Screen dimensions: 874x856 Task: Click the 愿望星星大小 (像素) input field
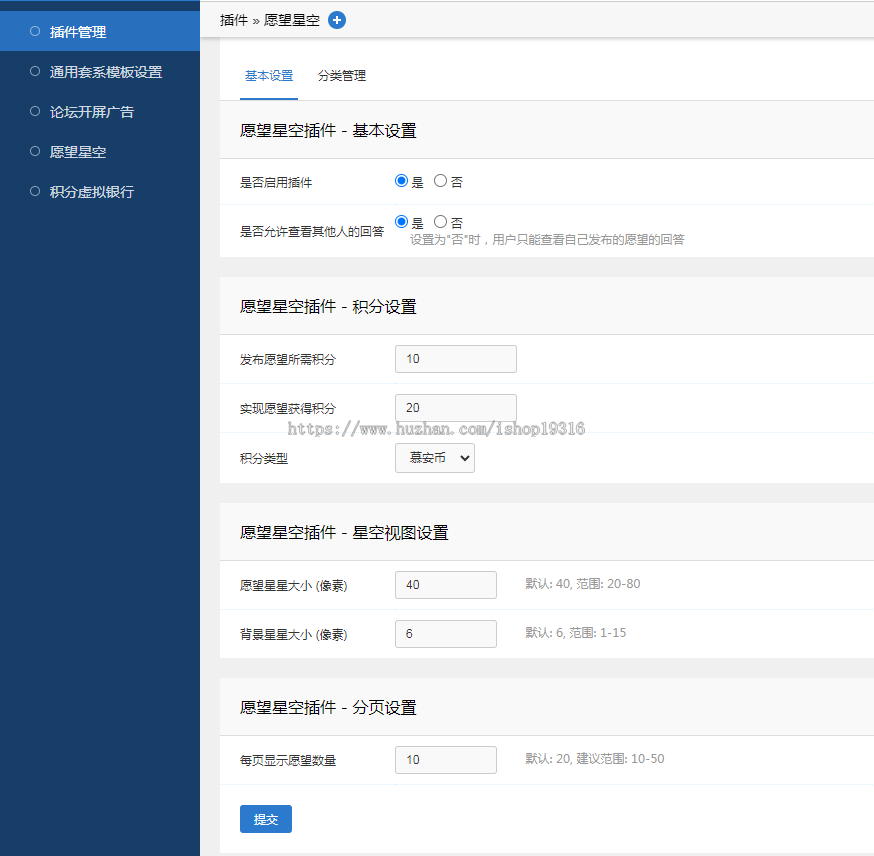[446, 585]
